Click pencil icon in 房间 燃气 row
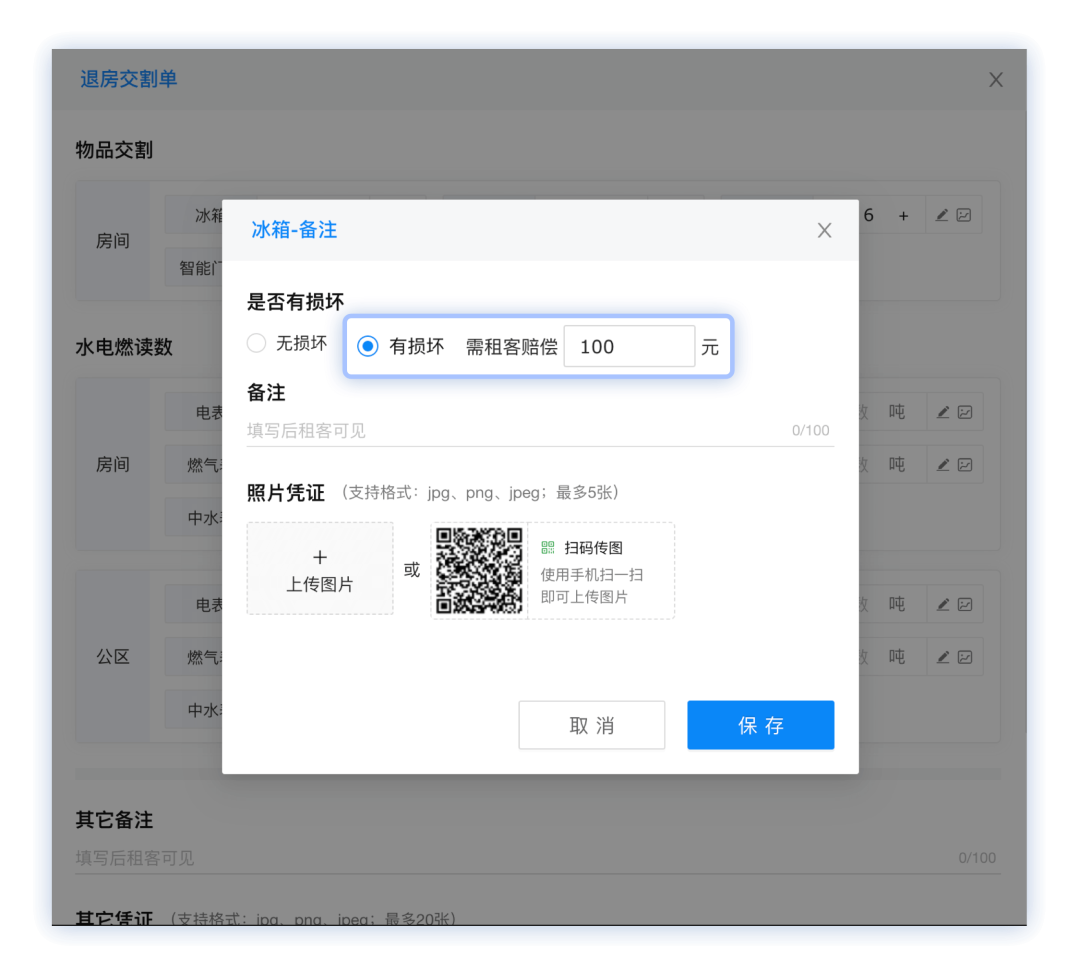 943,464
